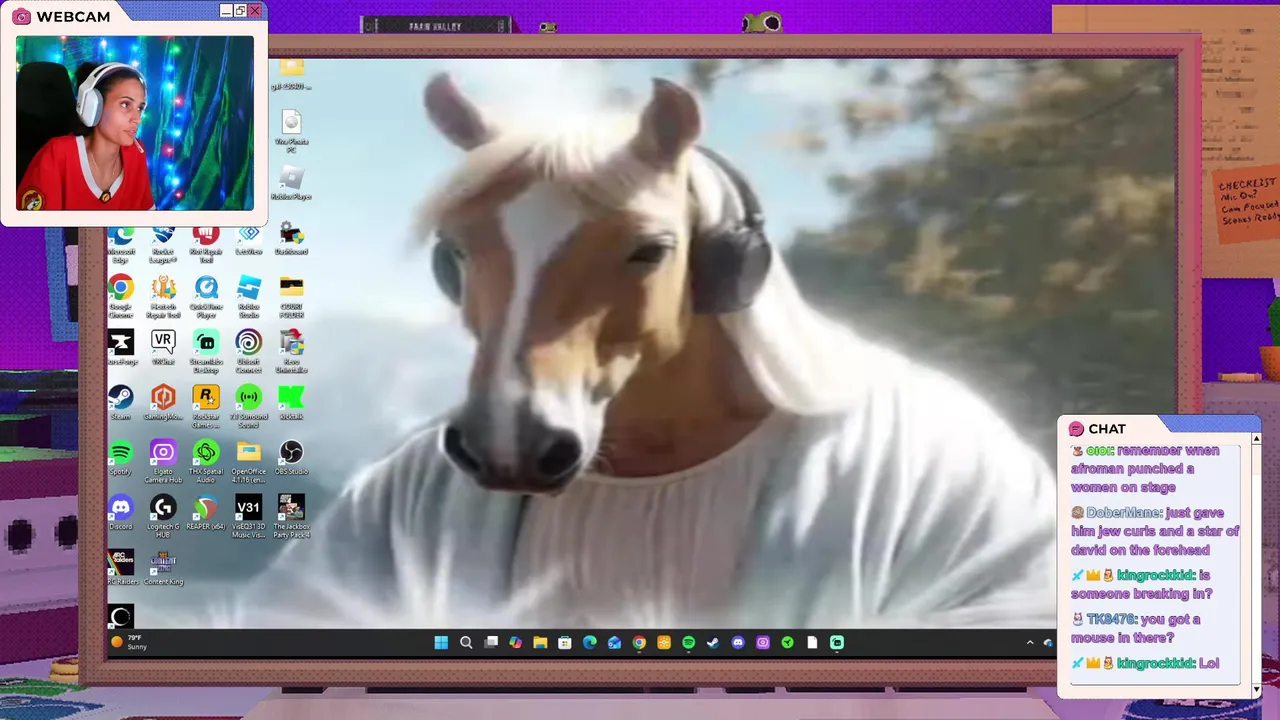Open Task View on the taskbar
The height and width of the screenshot is (720, 1280).
coord(491,643)
